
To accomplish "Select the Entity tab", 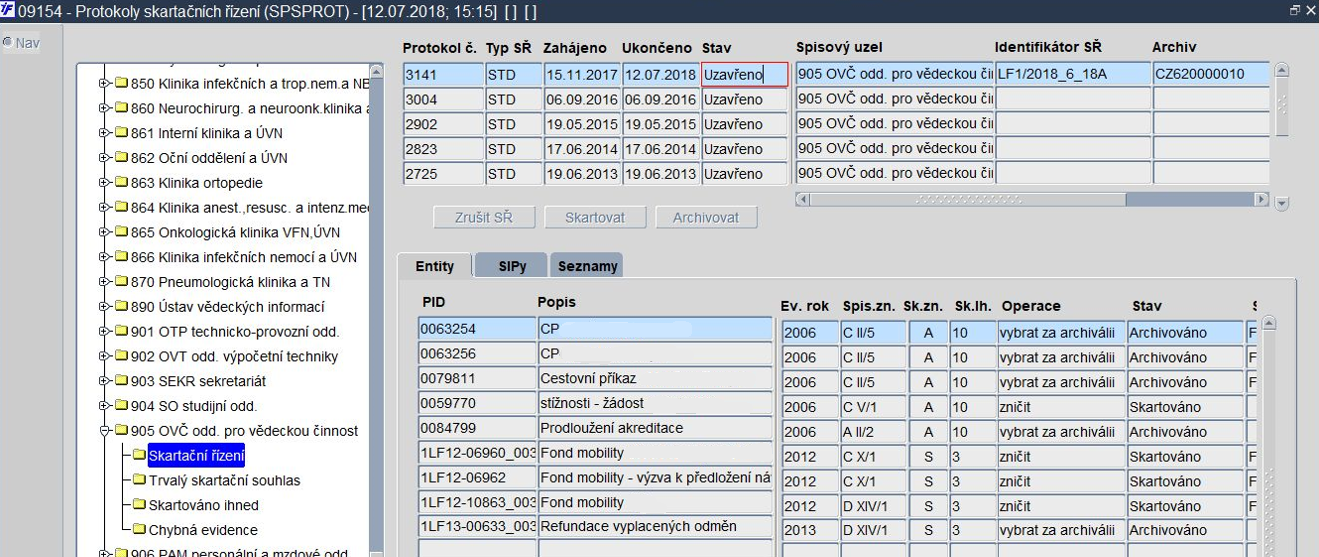I will point(435,266).
